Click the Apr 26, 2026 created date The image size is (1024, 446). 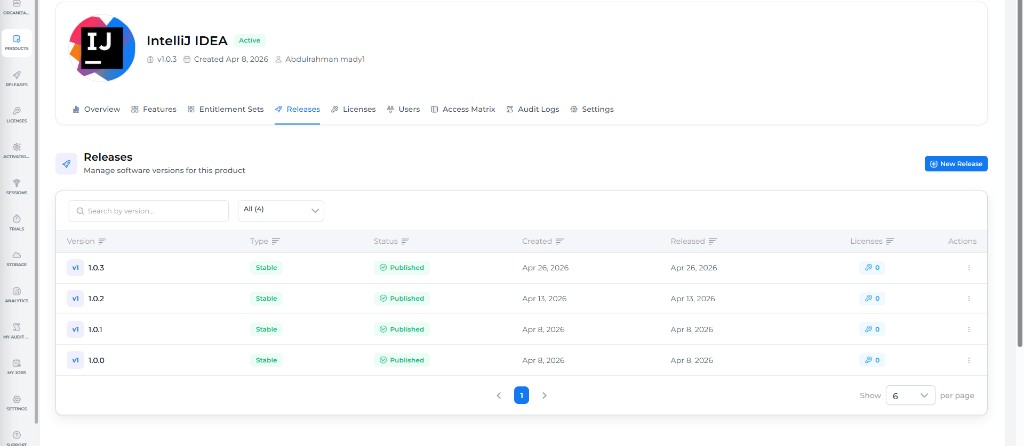(x=545, y=268)
